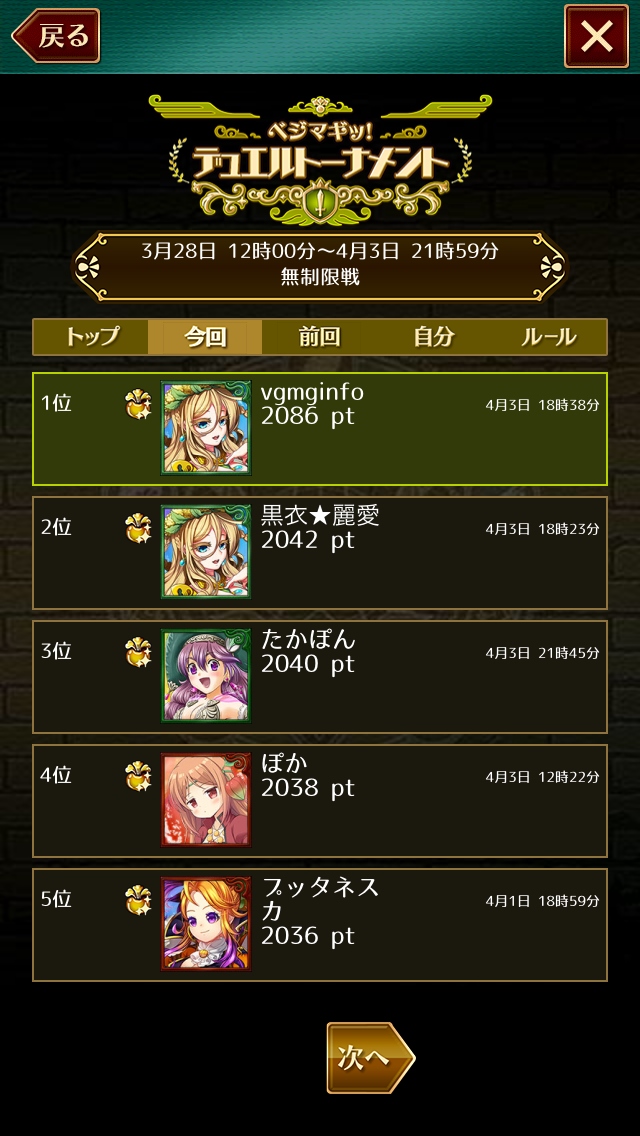Click the gold reward bag for 3位
Screen dimensions: 640x1136
(138, 653)
